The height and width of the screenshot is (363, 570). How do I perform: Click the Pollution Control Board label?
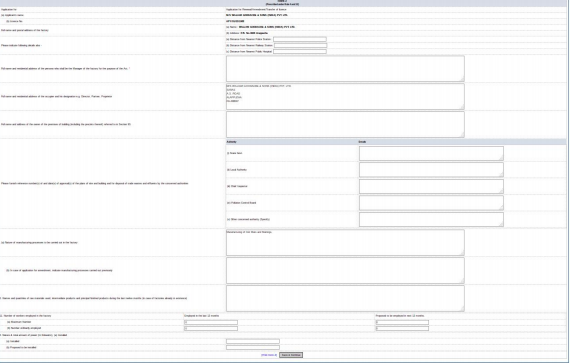[x=242, y=203]
